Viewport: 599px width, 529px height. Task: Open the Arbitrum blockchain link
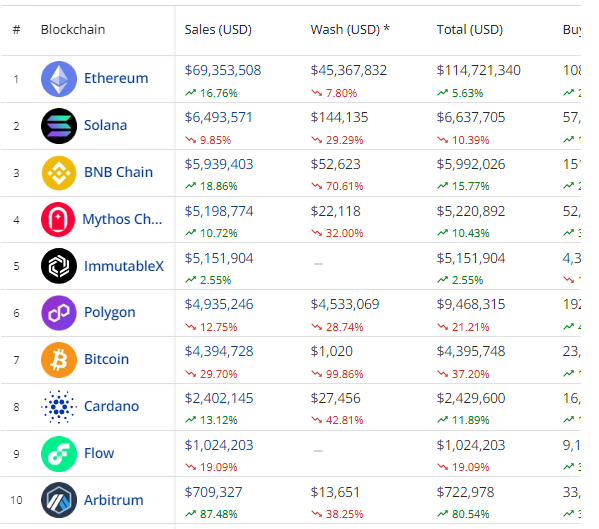click(x=114, y=500)
